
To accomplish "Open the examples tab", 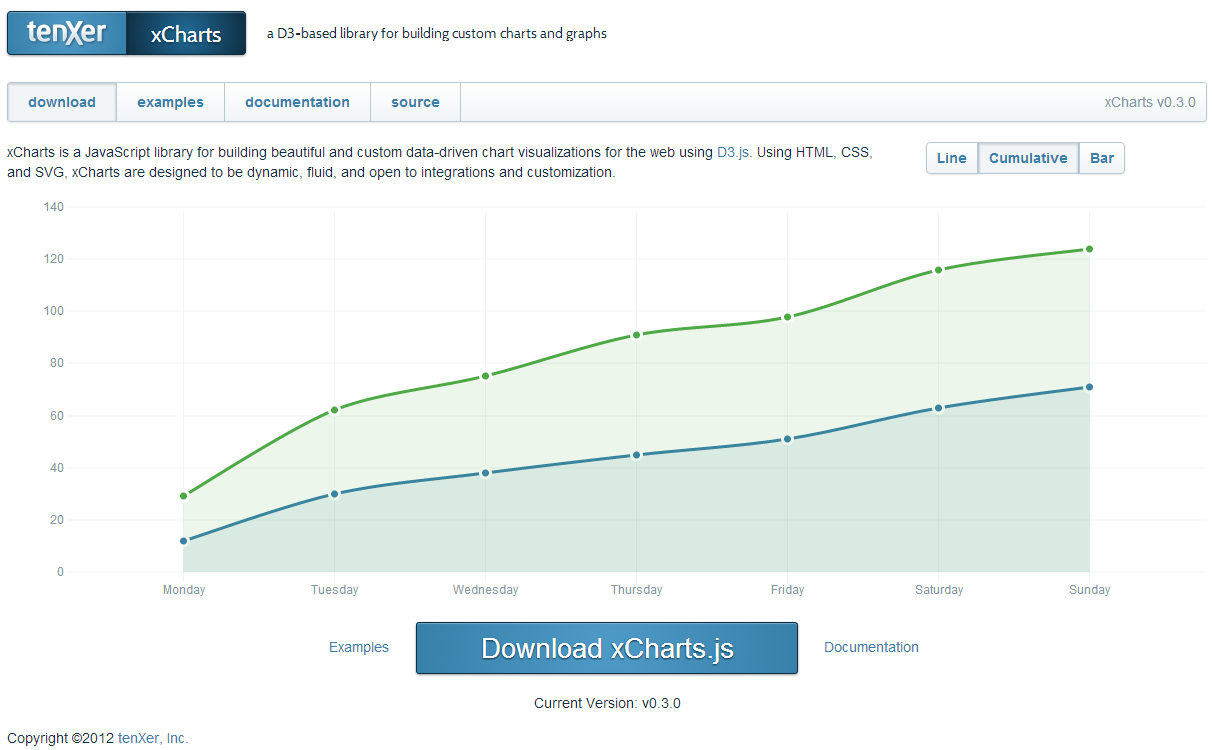I will (x=170, y=102).
